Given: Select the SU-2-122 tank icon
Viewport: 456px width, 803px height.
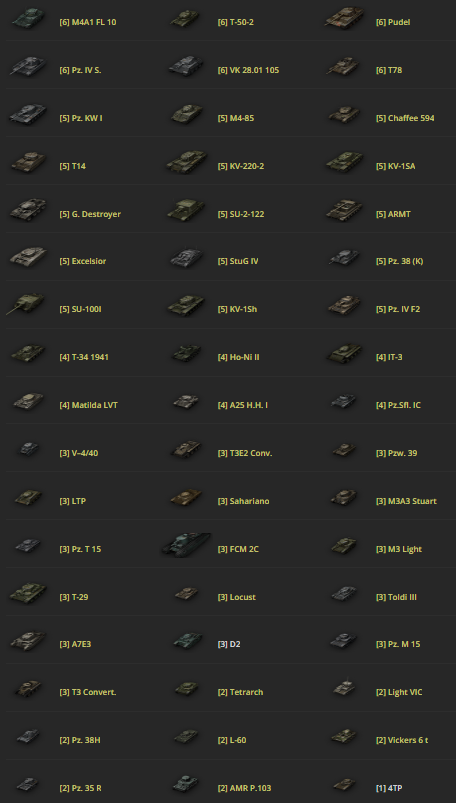Looking at the screenshot, I should tap(187, 210).
